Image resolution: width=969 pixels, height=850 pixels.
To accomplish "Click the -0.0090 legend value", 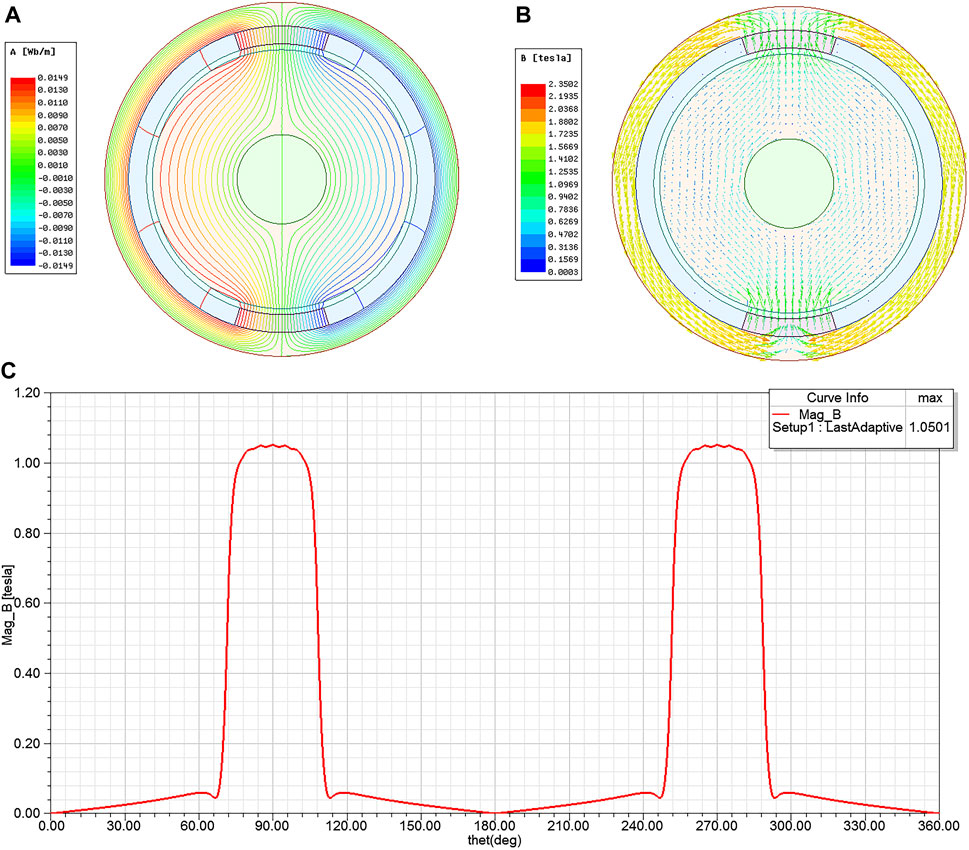I will coord(55,228).
